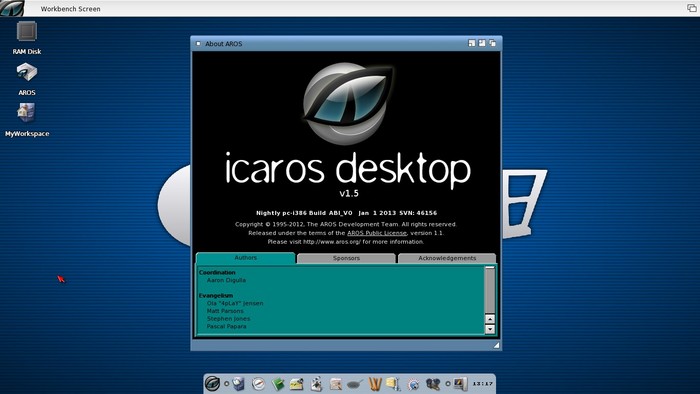
Task: Select the AROS drive icon
Action: coord(27,72)
